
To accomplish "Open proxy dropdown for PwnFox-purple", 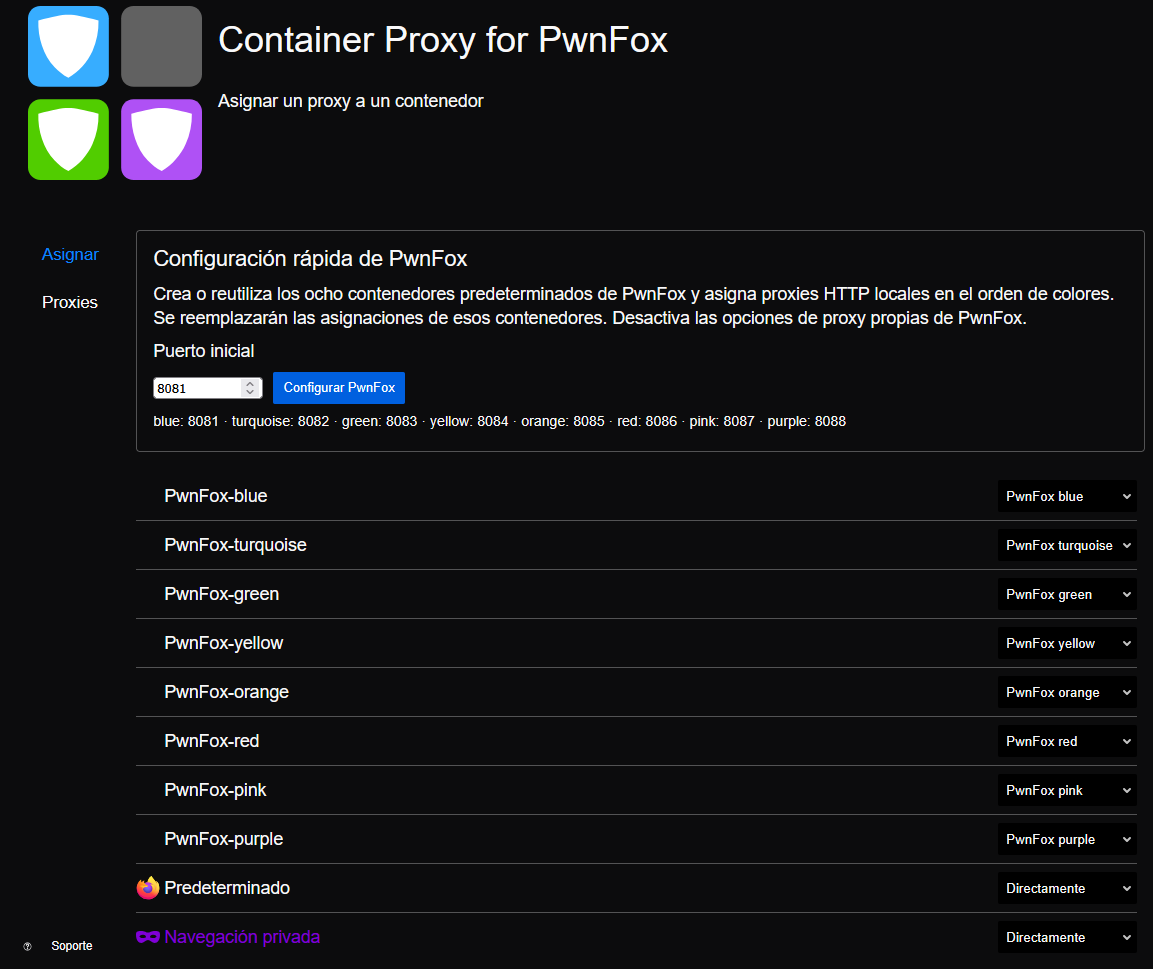I will coord(1067,840).
